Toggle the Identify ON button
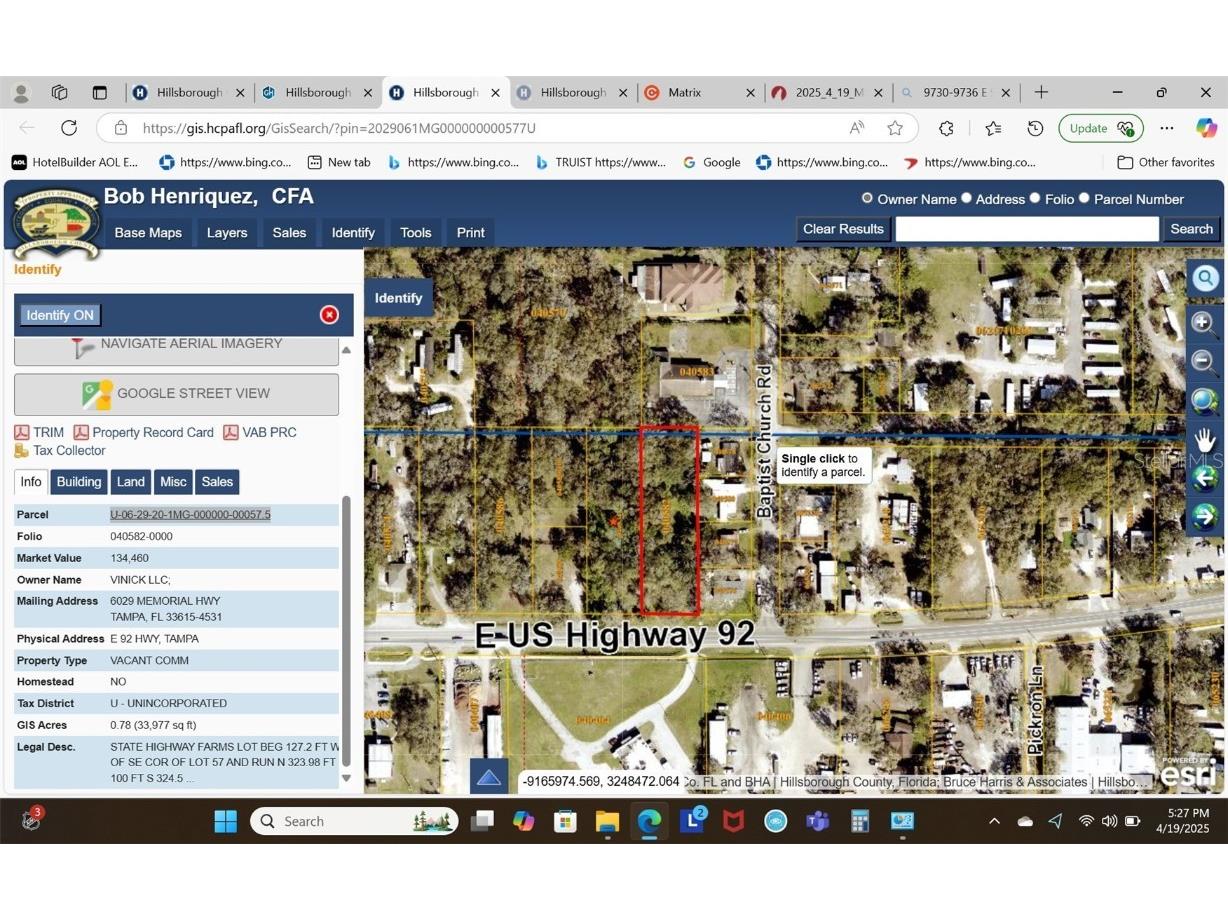1228x921 pixels. pyautogui.click(x=60, y=315)
